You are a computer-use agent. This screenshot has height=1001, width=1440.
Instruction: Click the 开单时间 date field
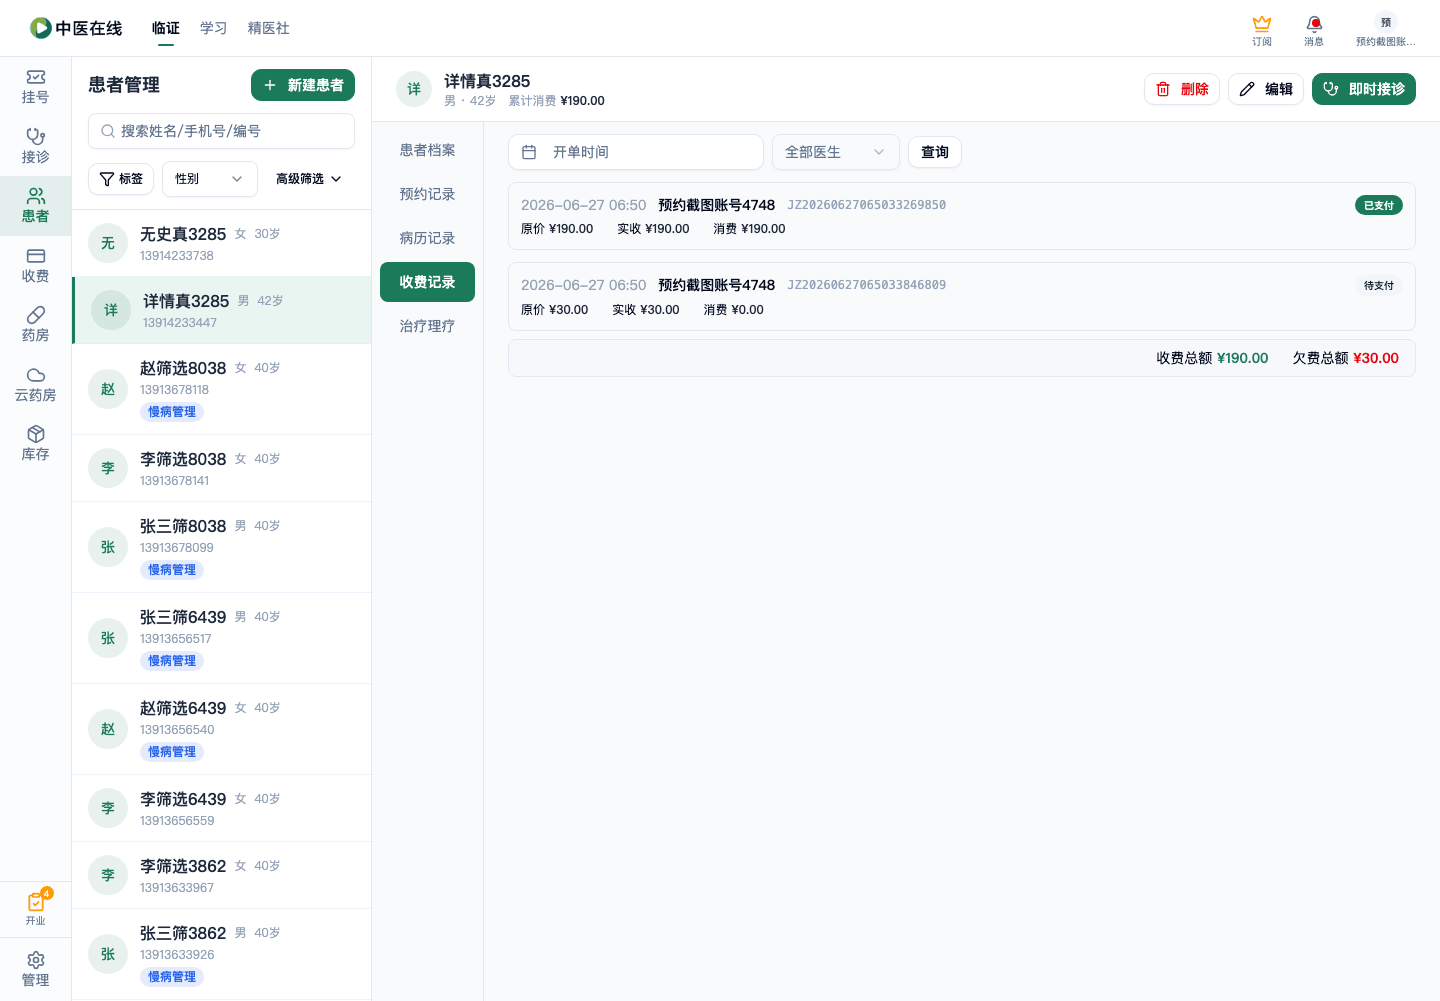click(x=636, y=152)
